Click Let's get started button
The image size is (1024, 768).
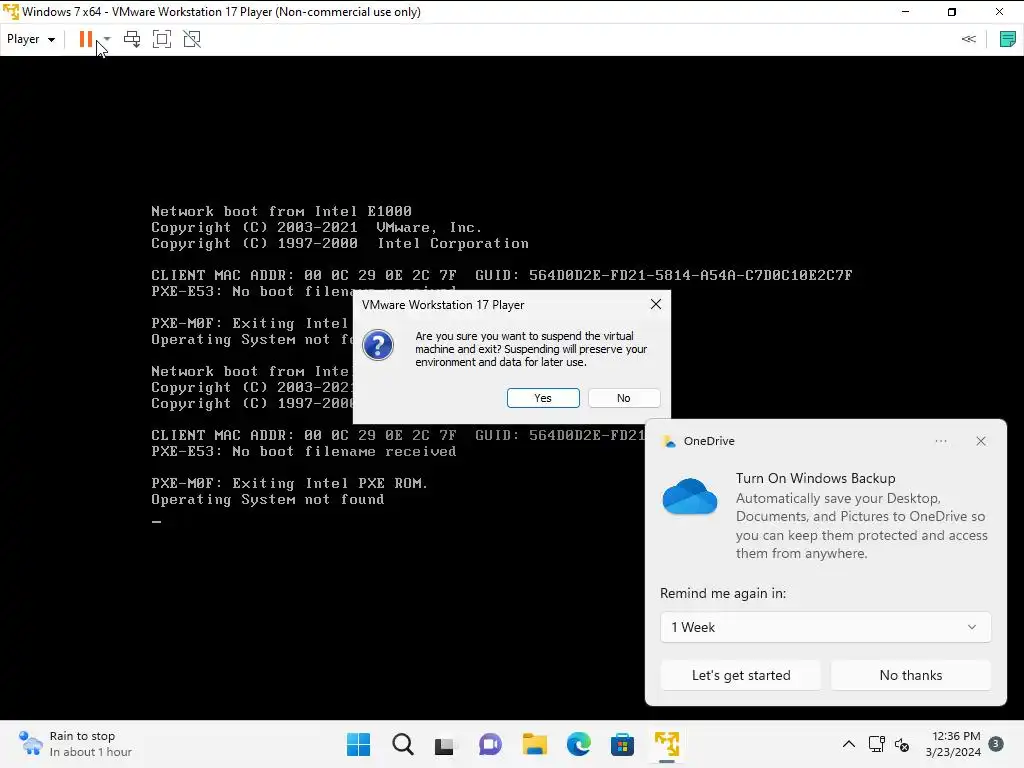coord(741,675)
